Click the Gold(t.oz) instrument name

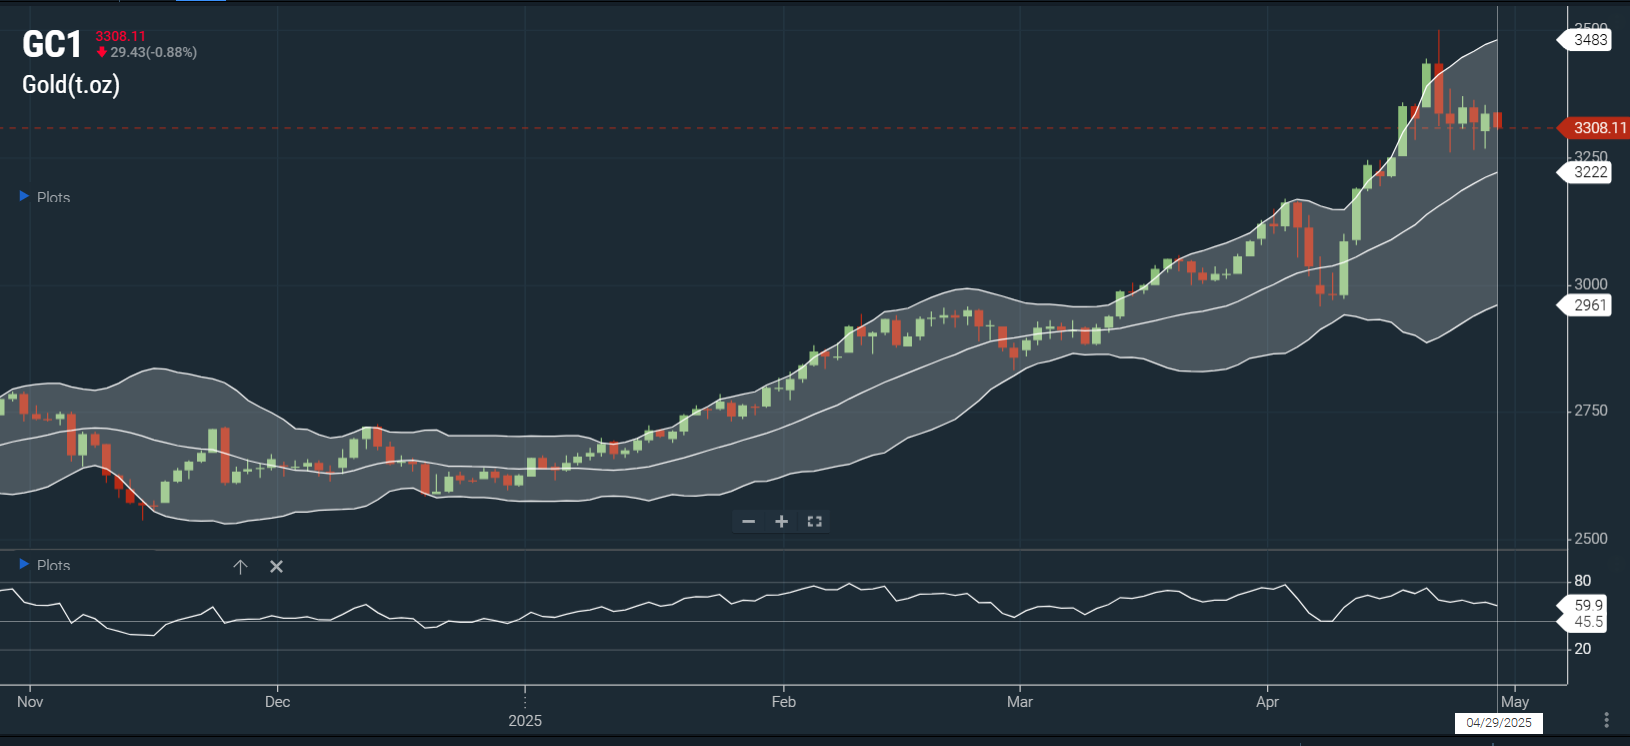click(71, 85)
